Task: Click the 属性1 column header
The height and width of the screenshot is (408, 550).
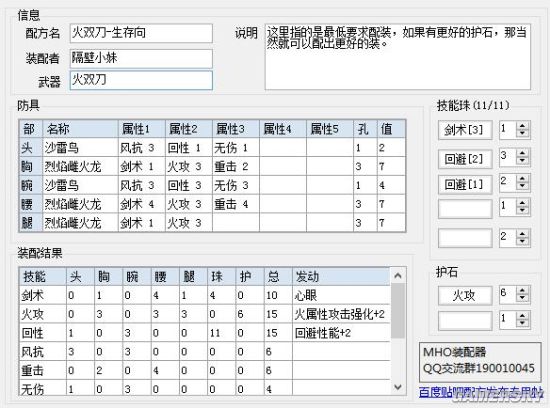Action: [x=142, y=129]
